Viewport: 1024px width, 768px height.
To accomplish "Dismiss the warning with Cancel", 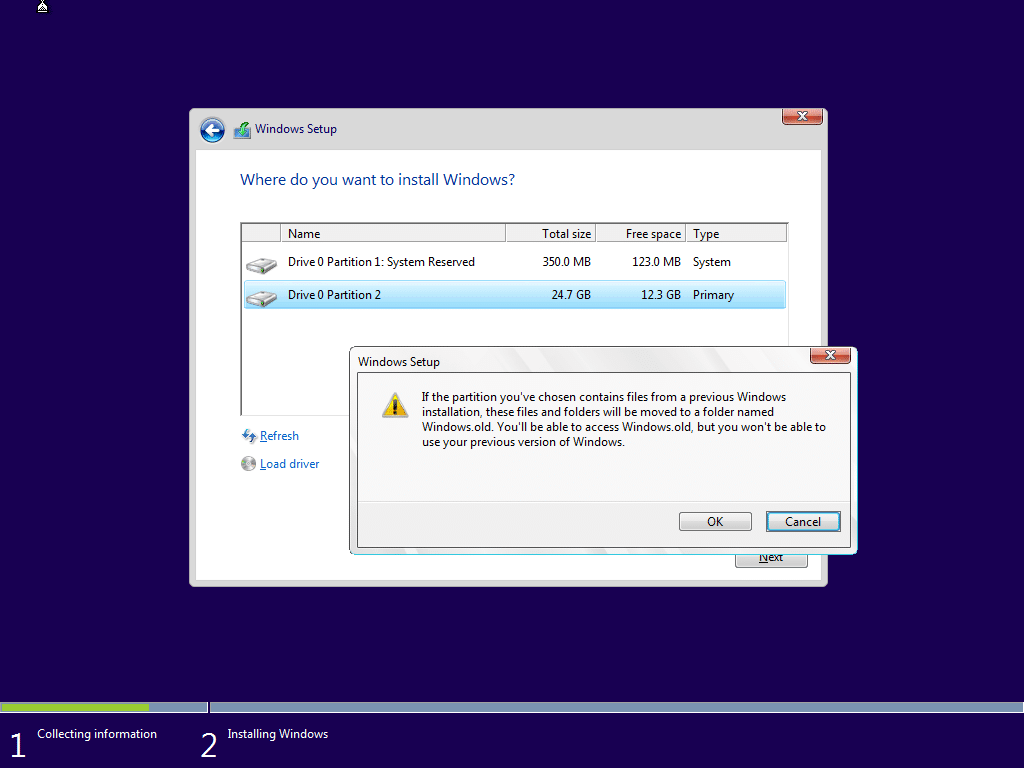I will [803, 521].
